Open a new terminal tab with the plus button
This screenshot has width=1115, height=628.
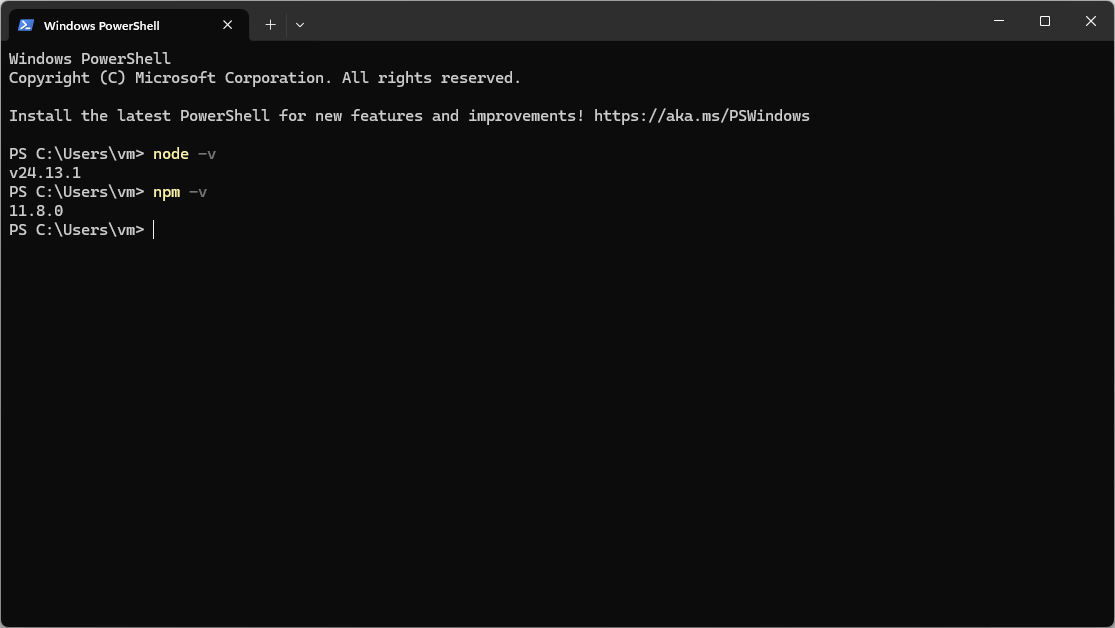269,24
